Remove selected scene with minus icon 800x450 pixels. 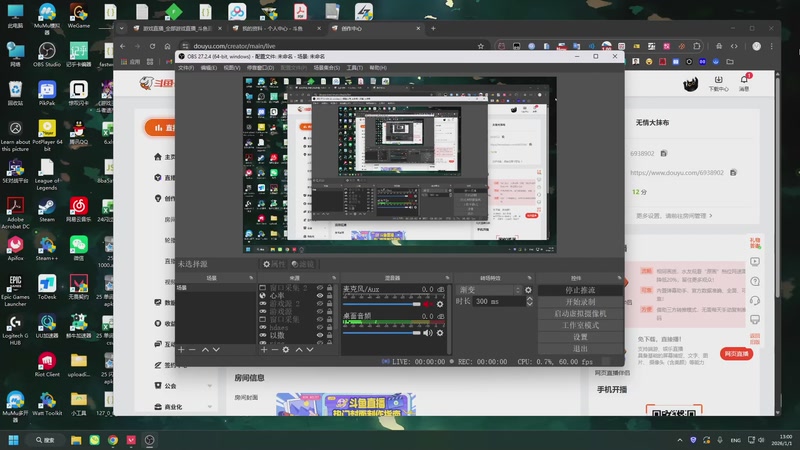click(x=192, y=349)
